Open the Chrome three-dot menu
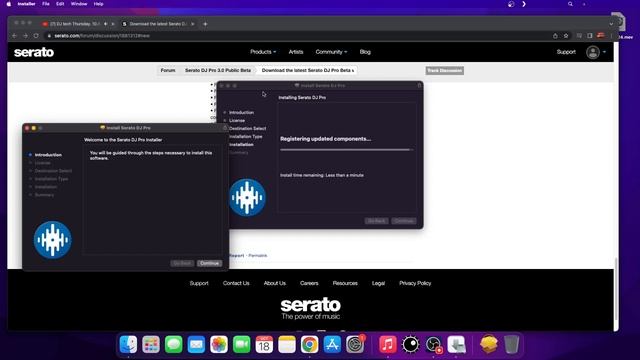 click(611, 36)
